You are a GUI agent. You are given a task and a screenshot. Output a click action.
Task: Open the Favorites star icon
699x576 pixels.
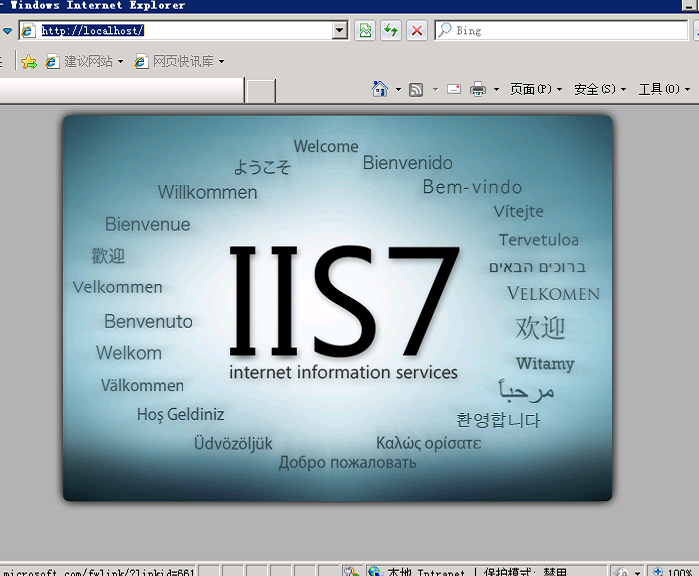click(x=29, y=62)
